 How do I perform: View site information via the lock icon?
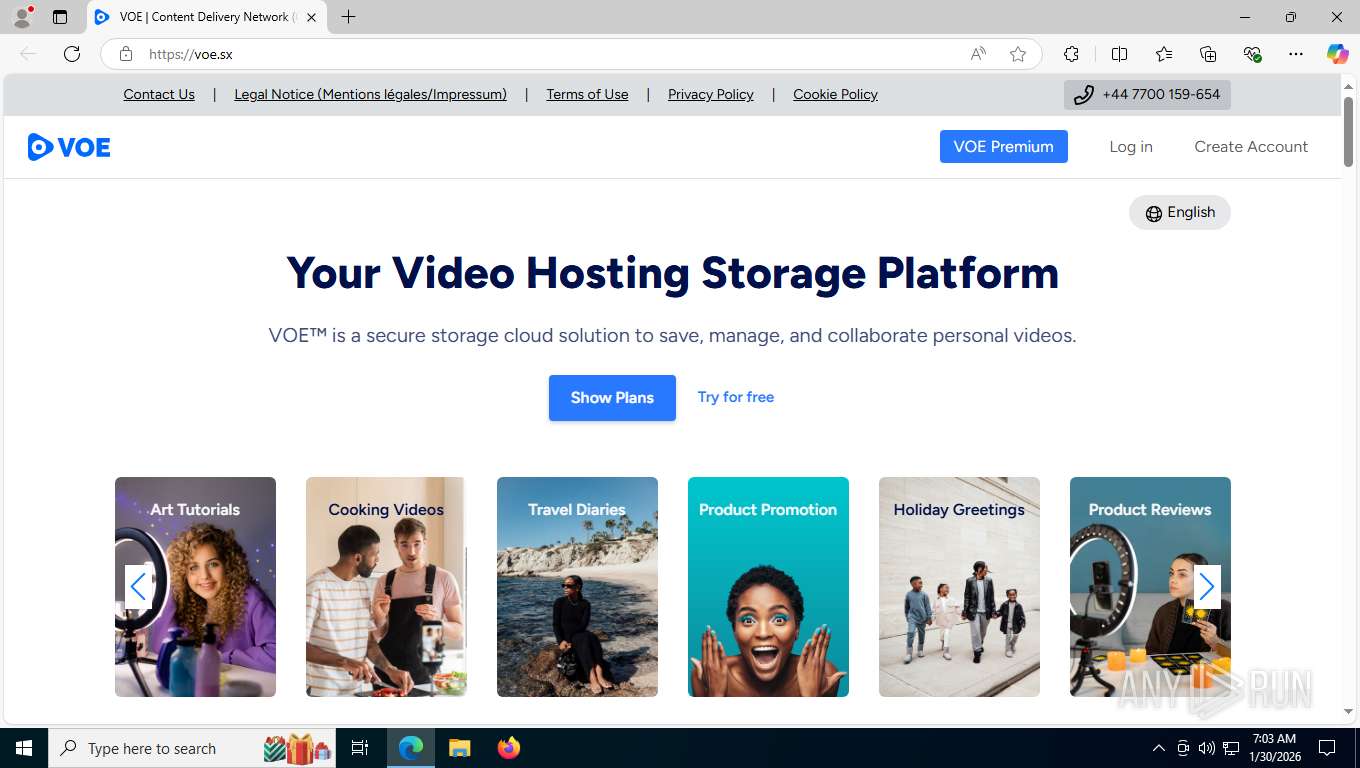click(126, 54)
